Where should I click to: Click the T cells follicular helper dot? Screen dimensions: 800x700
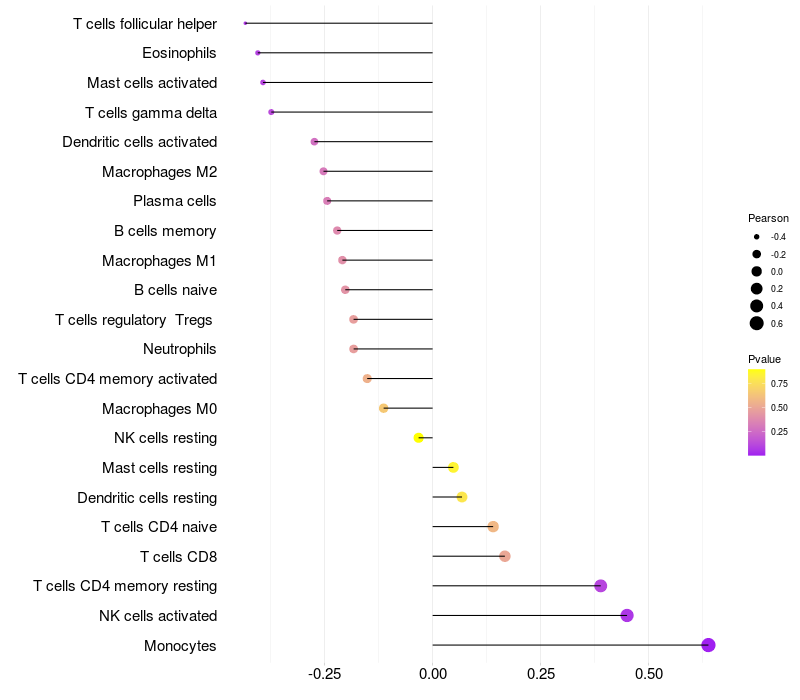(245, 23)
